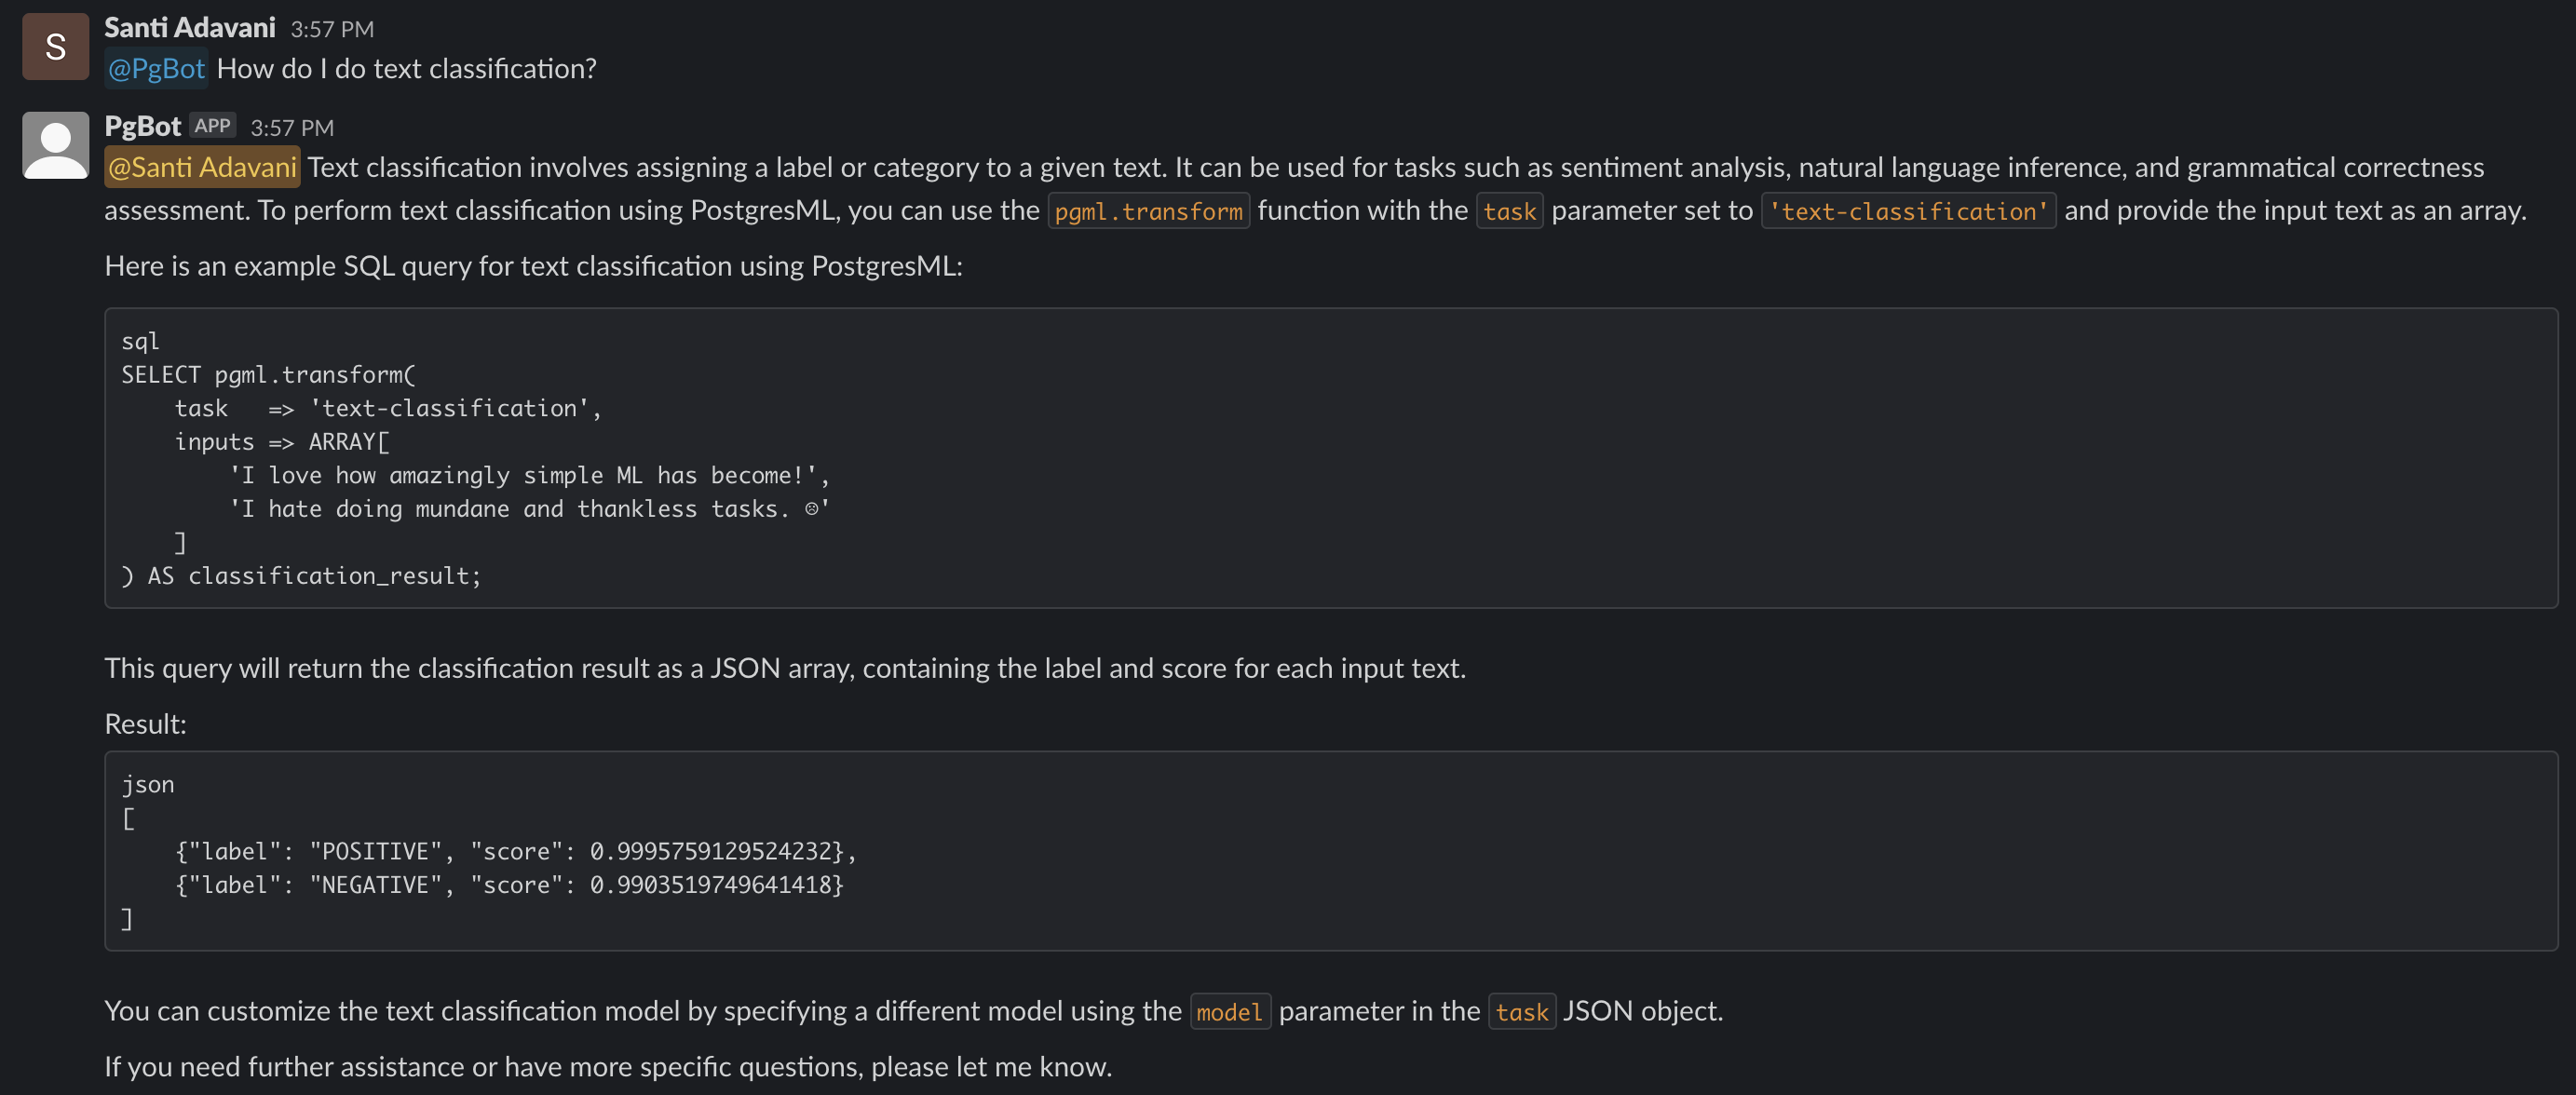Click 'I hate doing mundane and thankless' line
The image size is (2576, 1095).
click(x=529, y=509)
